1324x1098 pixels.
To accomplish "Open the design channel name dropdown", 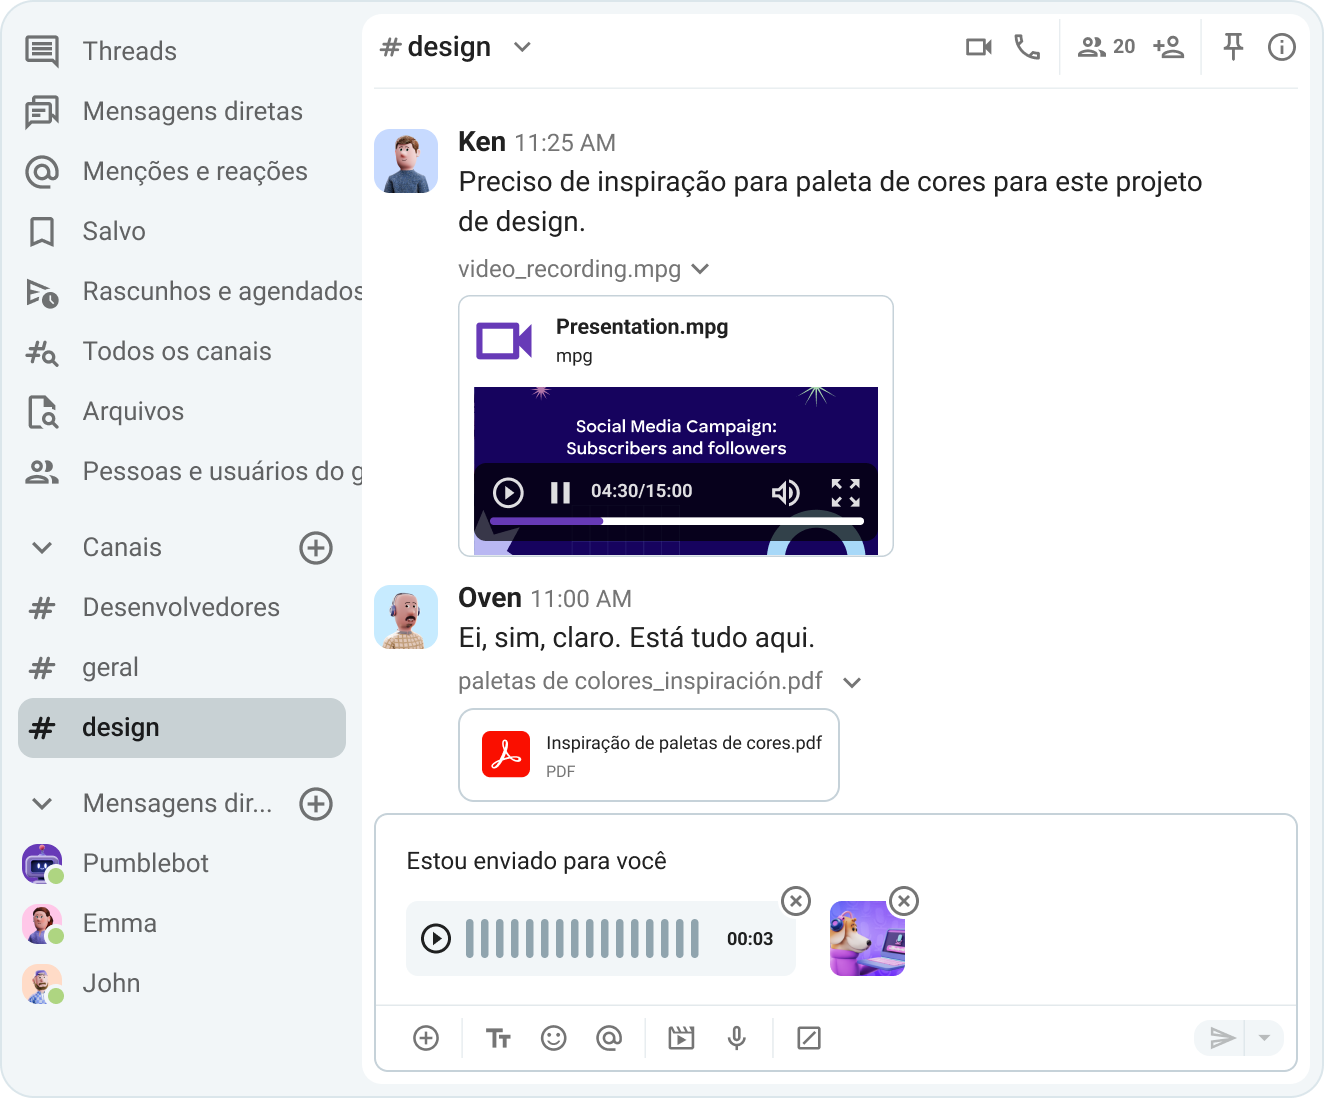I will coord(522,47).
